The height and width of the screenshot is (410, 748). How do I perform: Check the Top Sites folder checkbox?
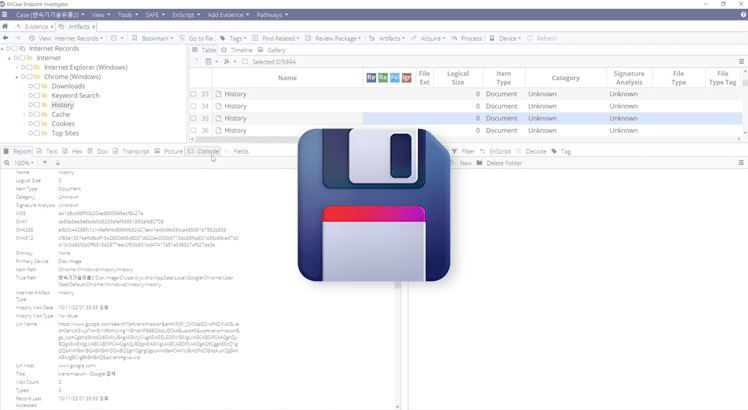(37, 133)
